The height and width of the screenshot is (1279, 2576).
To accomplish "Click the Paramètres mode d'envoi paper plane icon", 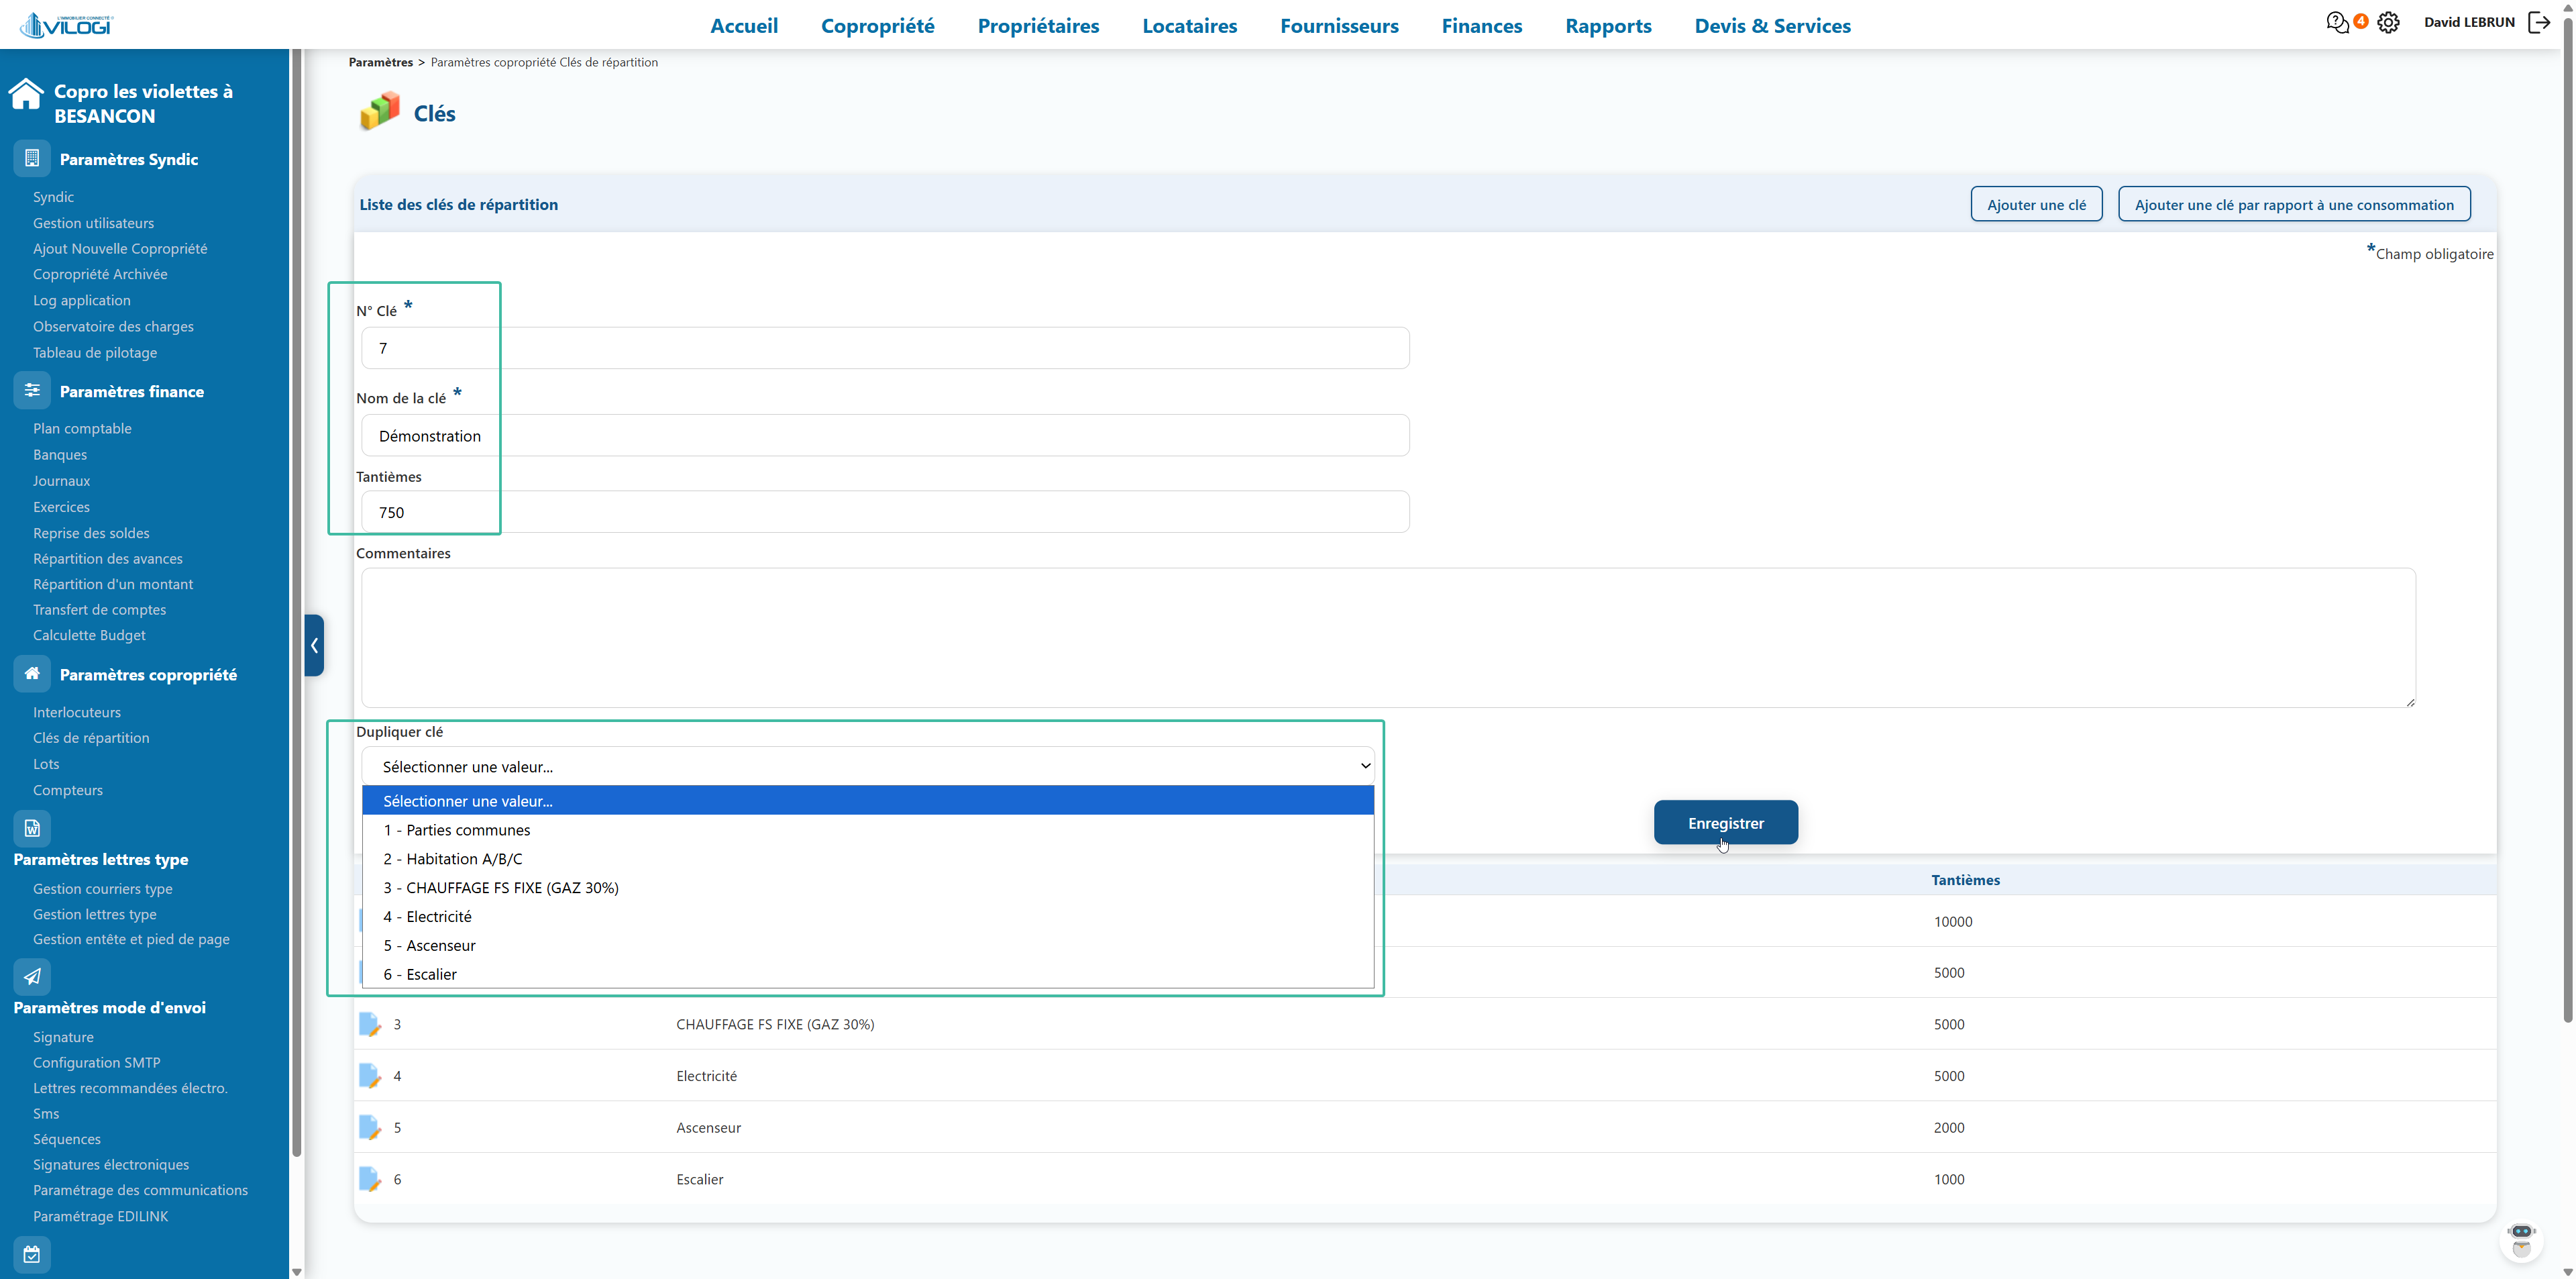I will coord(32,976).
